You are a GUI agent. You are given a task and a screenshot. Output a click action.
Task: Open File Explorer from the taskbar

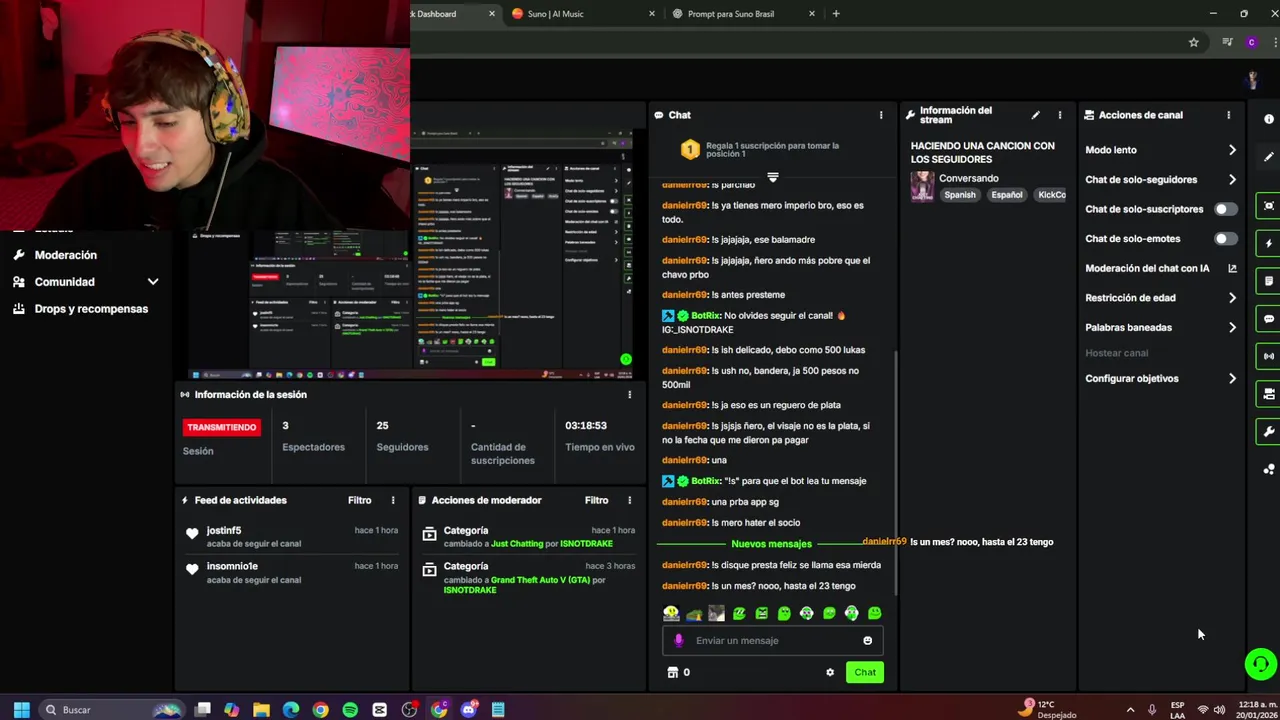tap(261, 710)
